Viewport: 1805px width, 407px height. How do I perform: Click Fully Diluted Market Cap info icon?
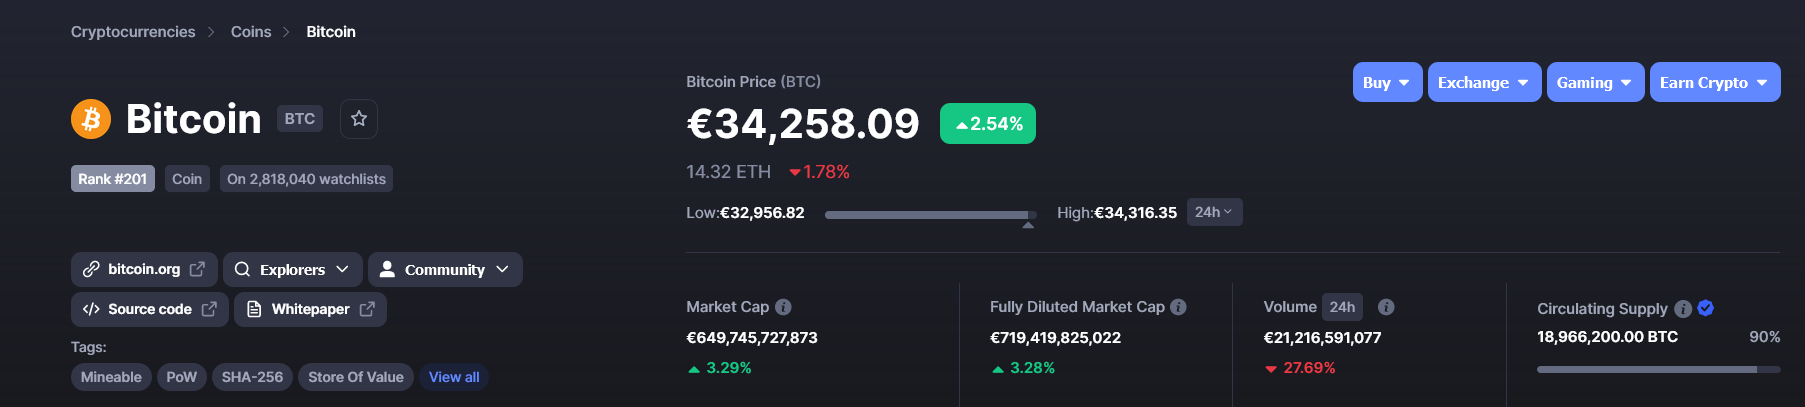[x=1178, y=307]
